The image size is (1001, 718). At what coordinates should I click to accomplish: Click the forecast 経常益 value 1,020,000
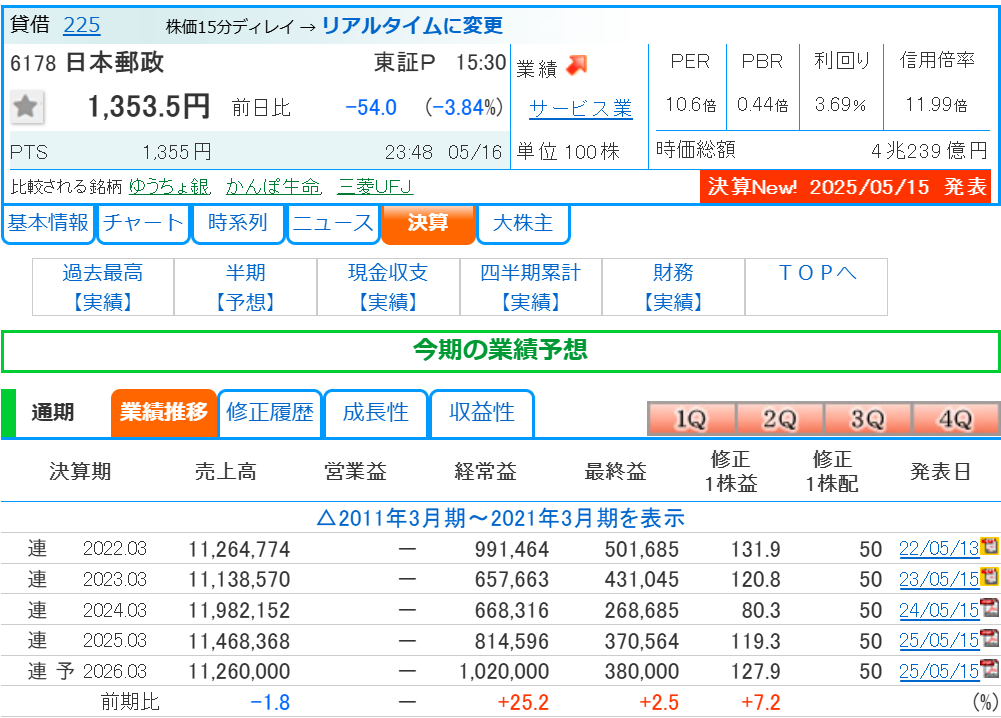504,671
